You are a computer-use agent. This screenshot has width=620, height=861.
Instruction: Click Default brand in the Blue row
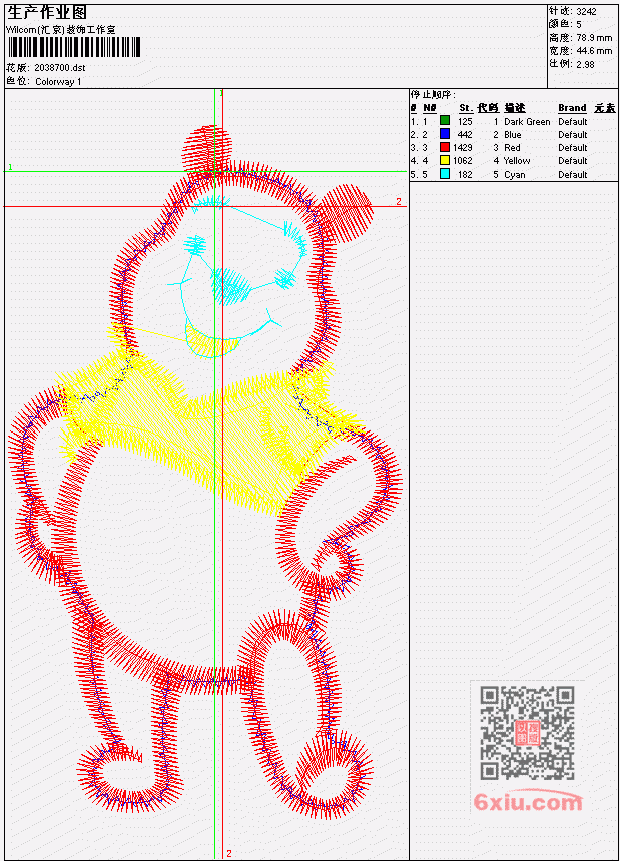coord(573,135)
